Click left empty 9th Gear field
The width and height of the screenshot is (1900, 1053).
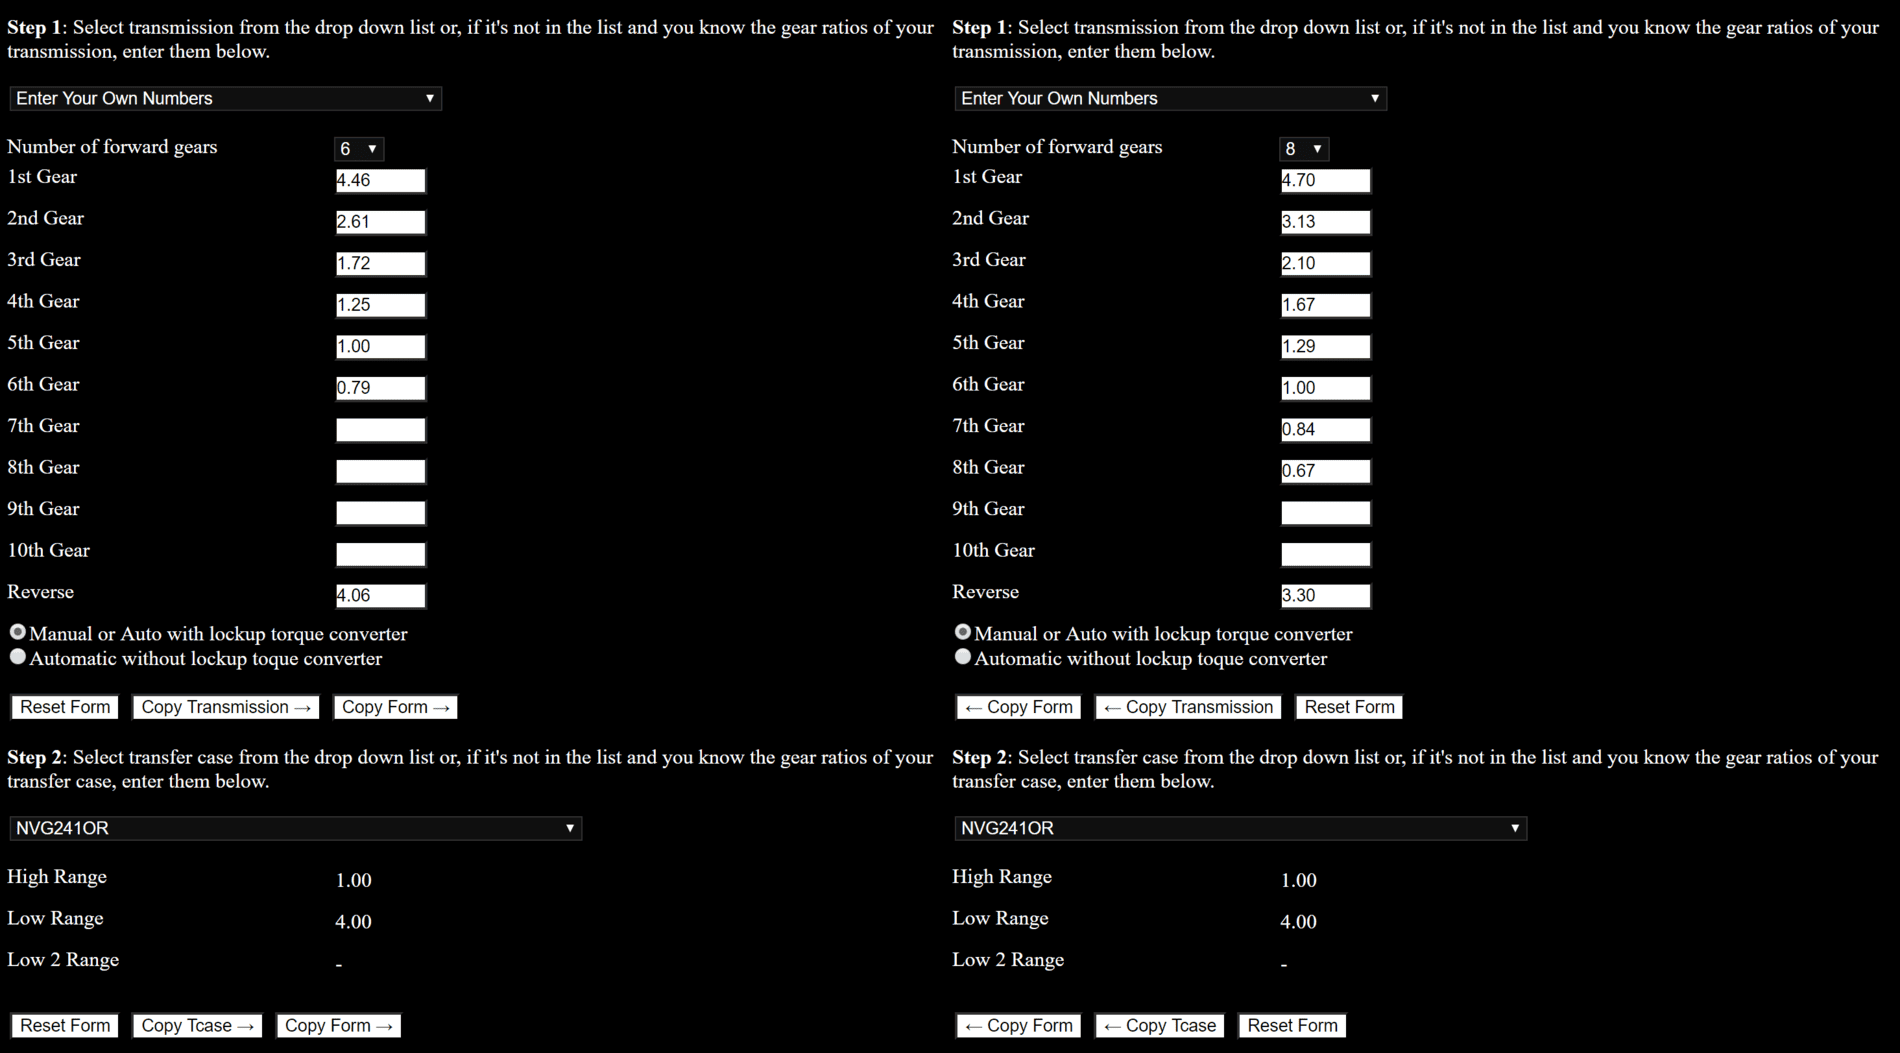[380, 512]
